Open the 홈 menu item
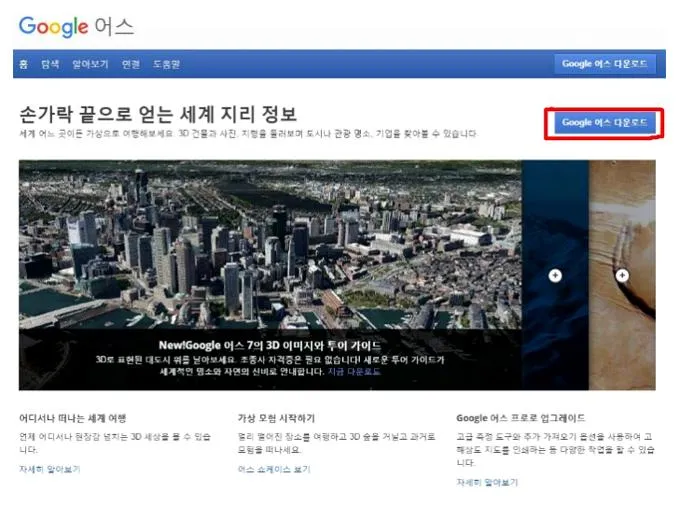The width and height of the screenshot is (679, 506). pyautogui.click(x=23, y=64)
